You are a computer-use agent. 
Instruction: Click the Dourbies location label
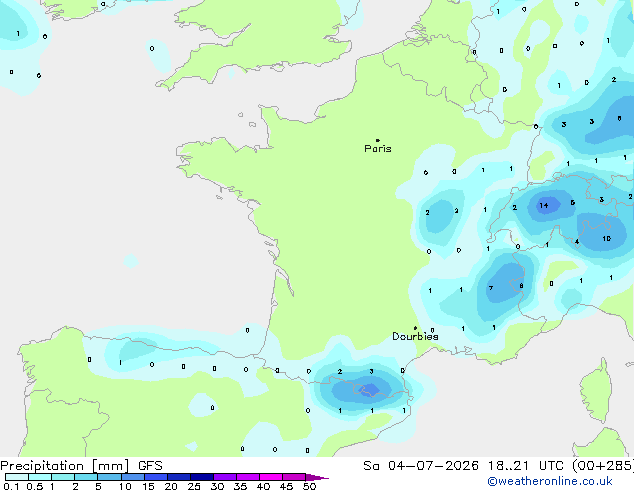[x=415, y=336]
